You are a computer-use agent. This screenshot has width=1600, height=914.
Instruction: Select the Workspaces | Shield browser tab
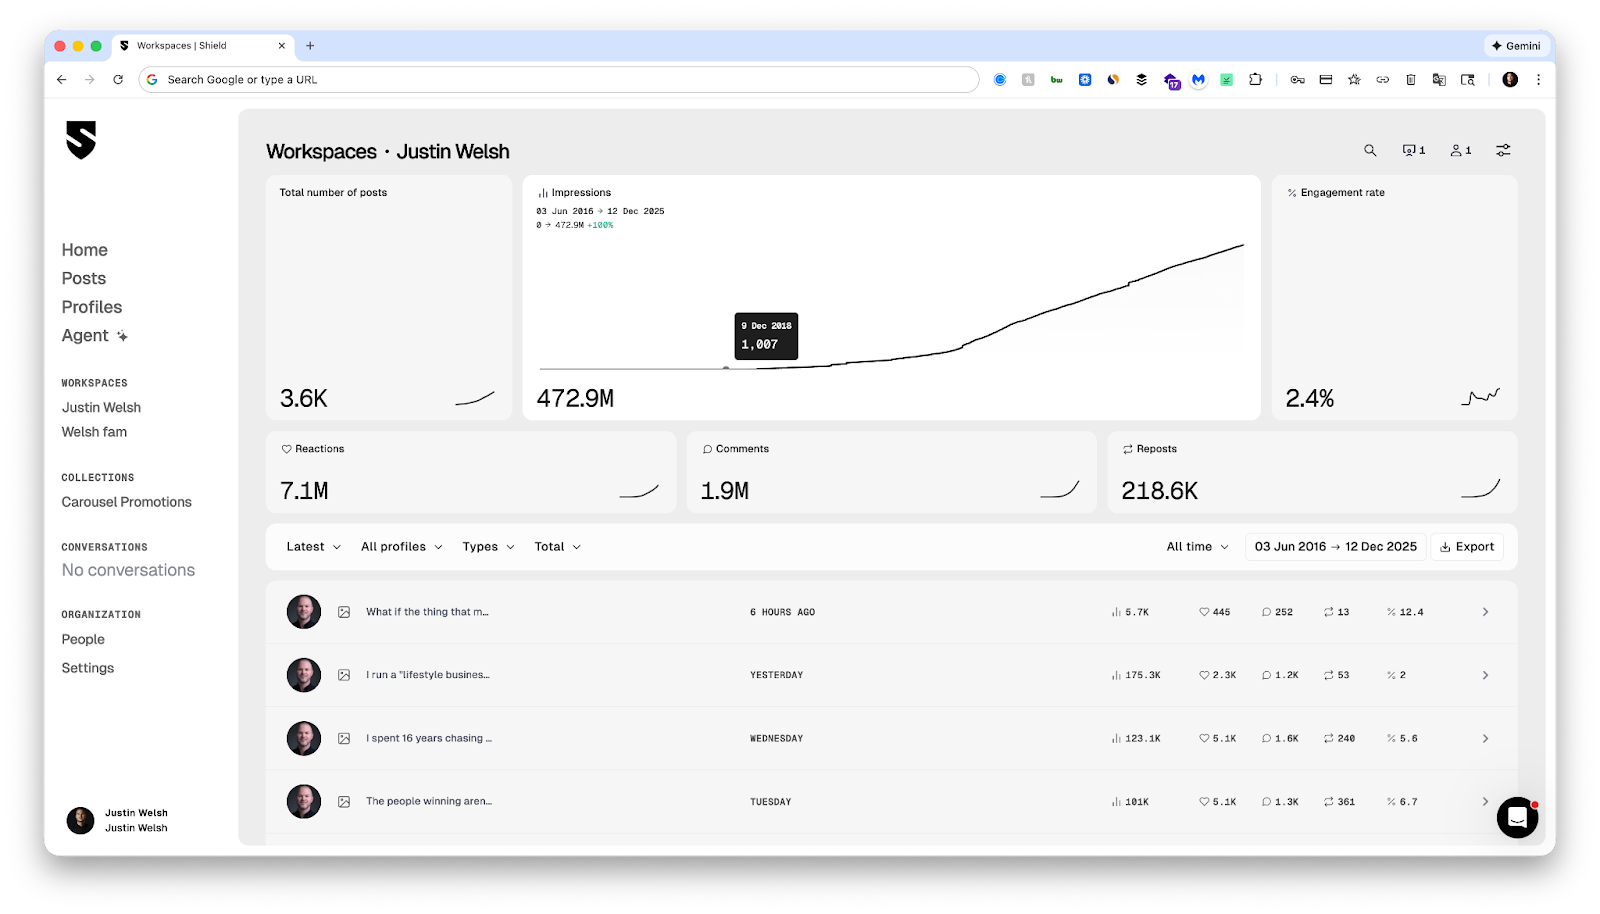(203, 46)
